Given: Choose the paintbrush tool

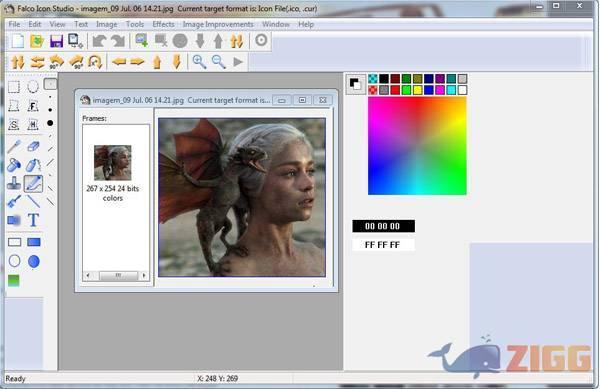Looking at the screenshot, I should point(14,202).
